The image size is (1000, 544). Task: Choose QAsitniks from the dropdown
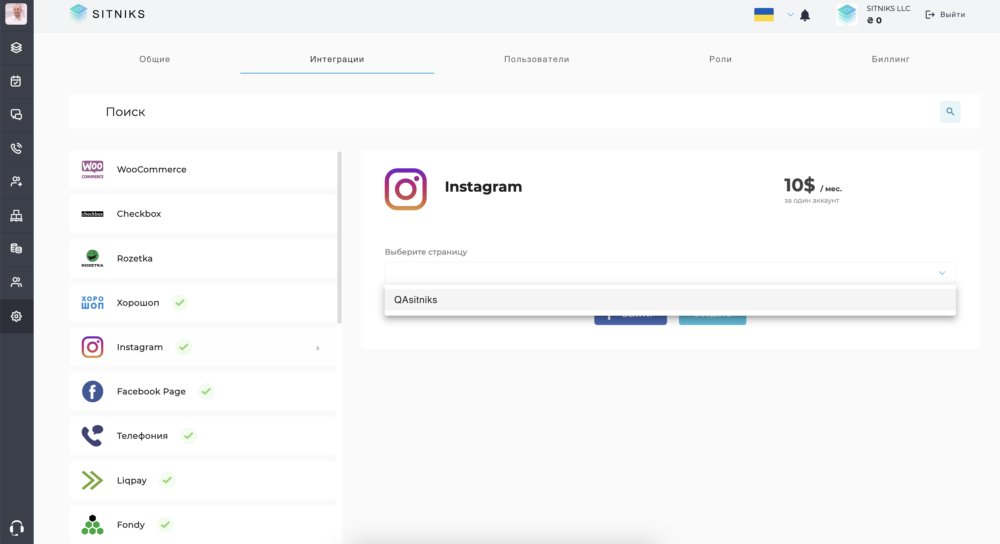pos(670,300)
